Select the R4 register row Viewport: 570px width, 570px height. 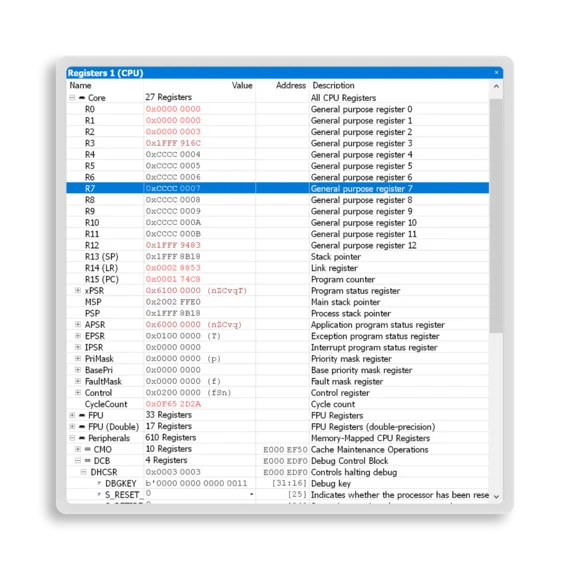[x=278, y=154]
